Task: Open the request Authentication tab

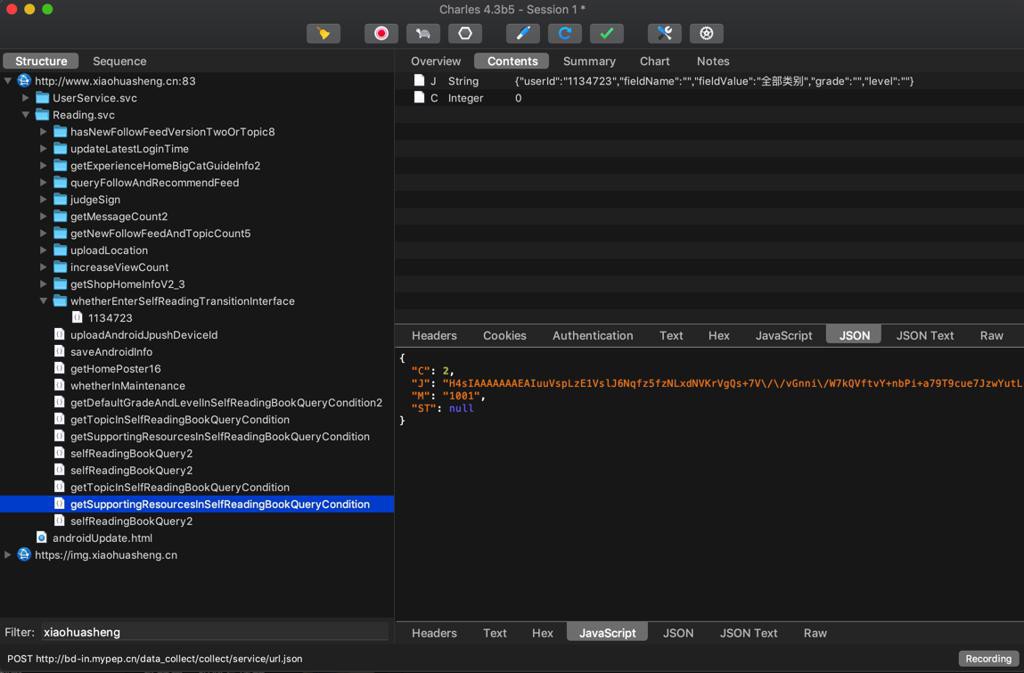Action: tap(592, 336)
